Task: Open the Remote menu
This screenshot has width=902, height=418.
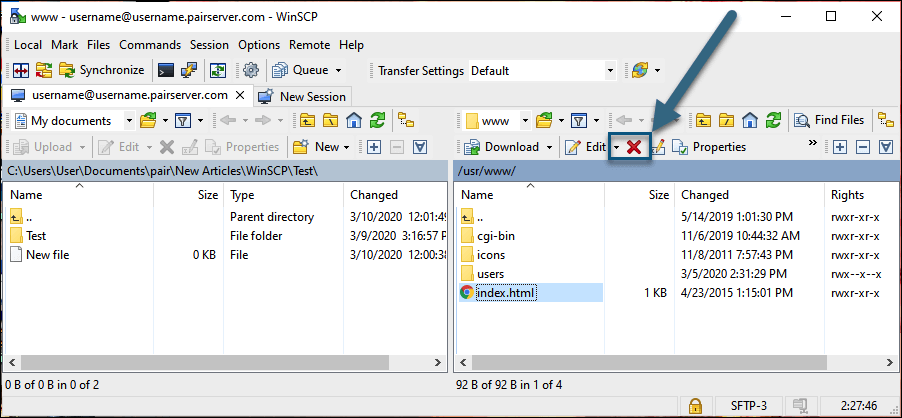Action: pos(309,45)
